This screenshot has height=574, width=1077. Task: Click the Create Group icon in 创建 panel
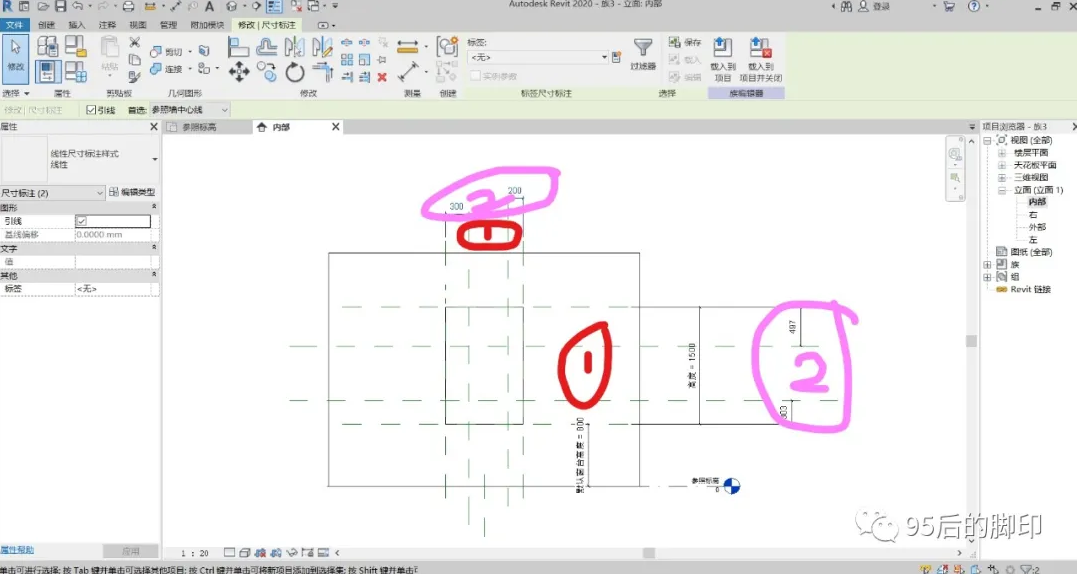[447, 47]
